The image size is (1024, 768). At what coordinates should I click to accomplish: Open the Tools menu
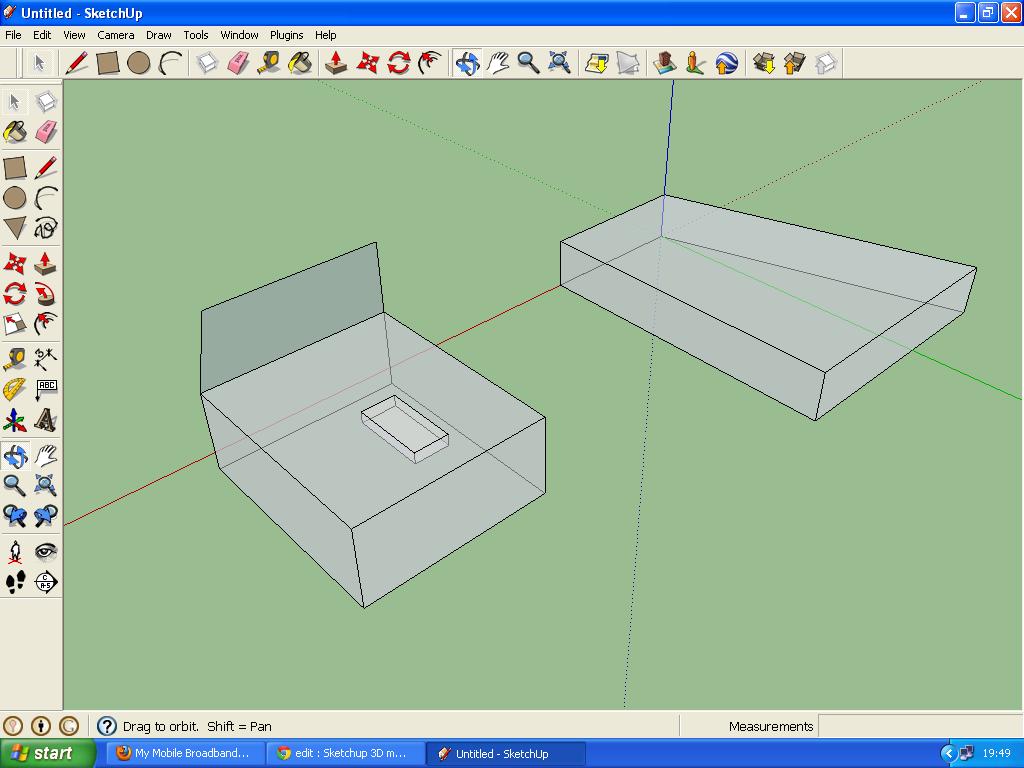(195, 35)
